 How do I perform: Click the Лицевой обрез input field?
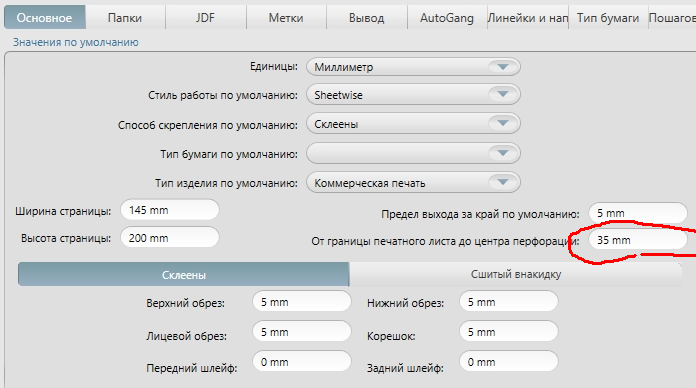coord(302,332)
